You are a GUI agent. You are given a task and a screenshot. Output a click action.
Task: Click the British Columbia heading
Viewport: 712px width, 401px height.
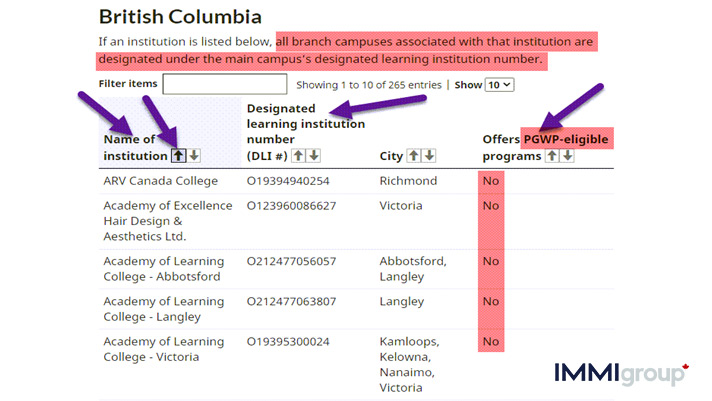click(180, 17)
